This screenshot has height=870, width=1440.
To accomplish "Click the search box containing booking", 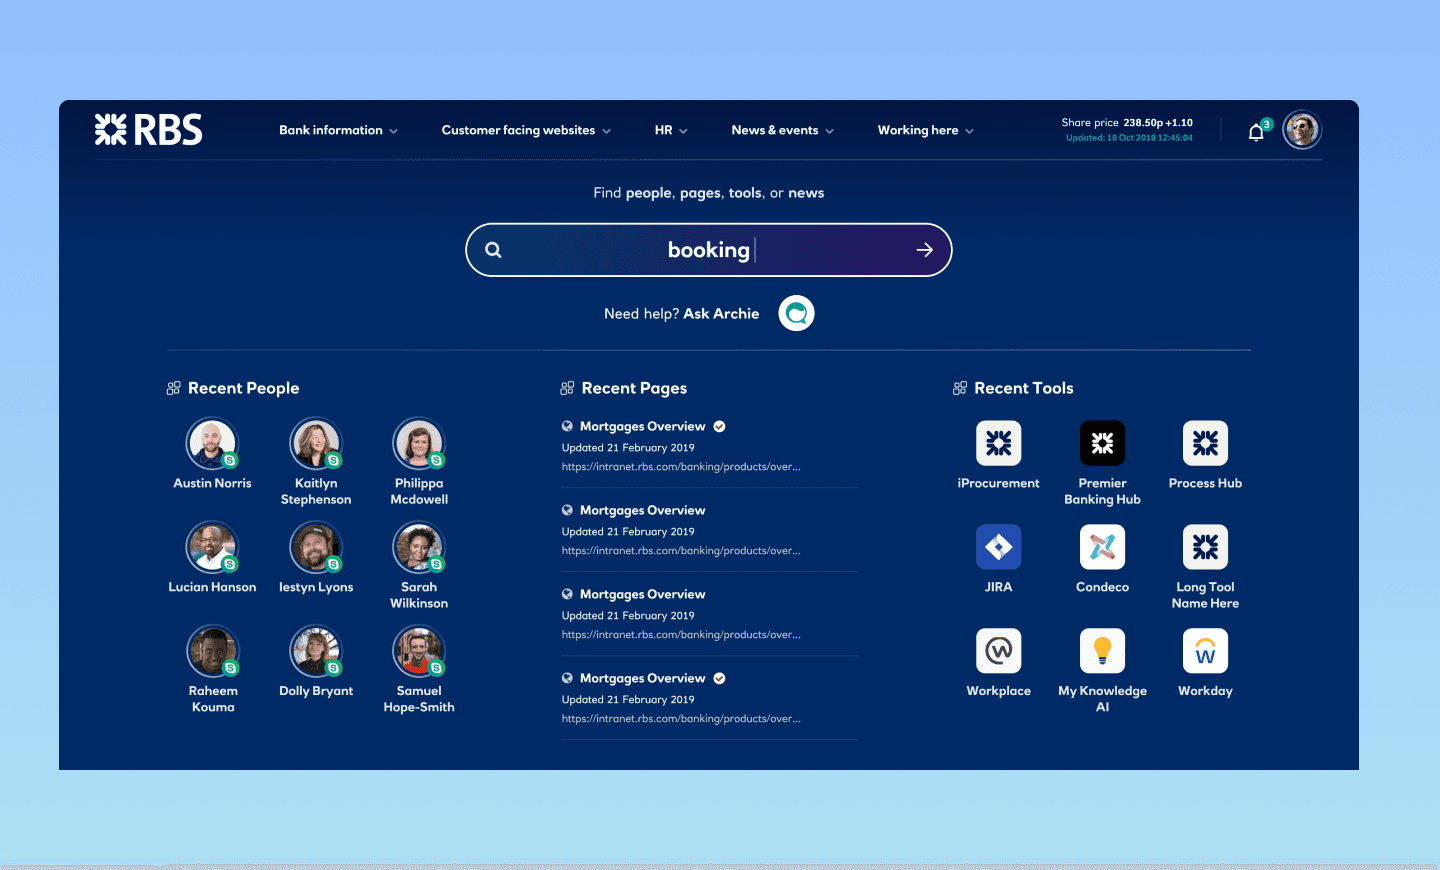I will click(x=709, y=250).
